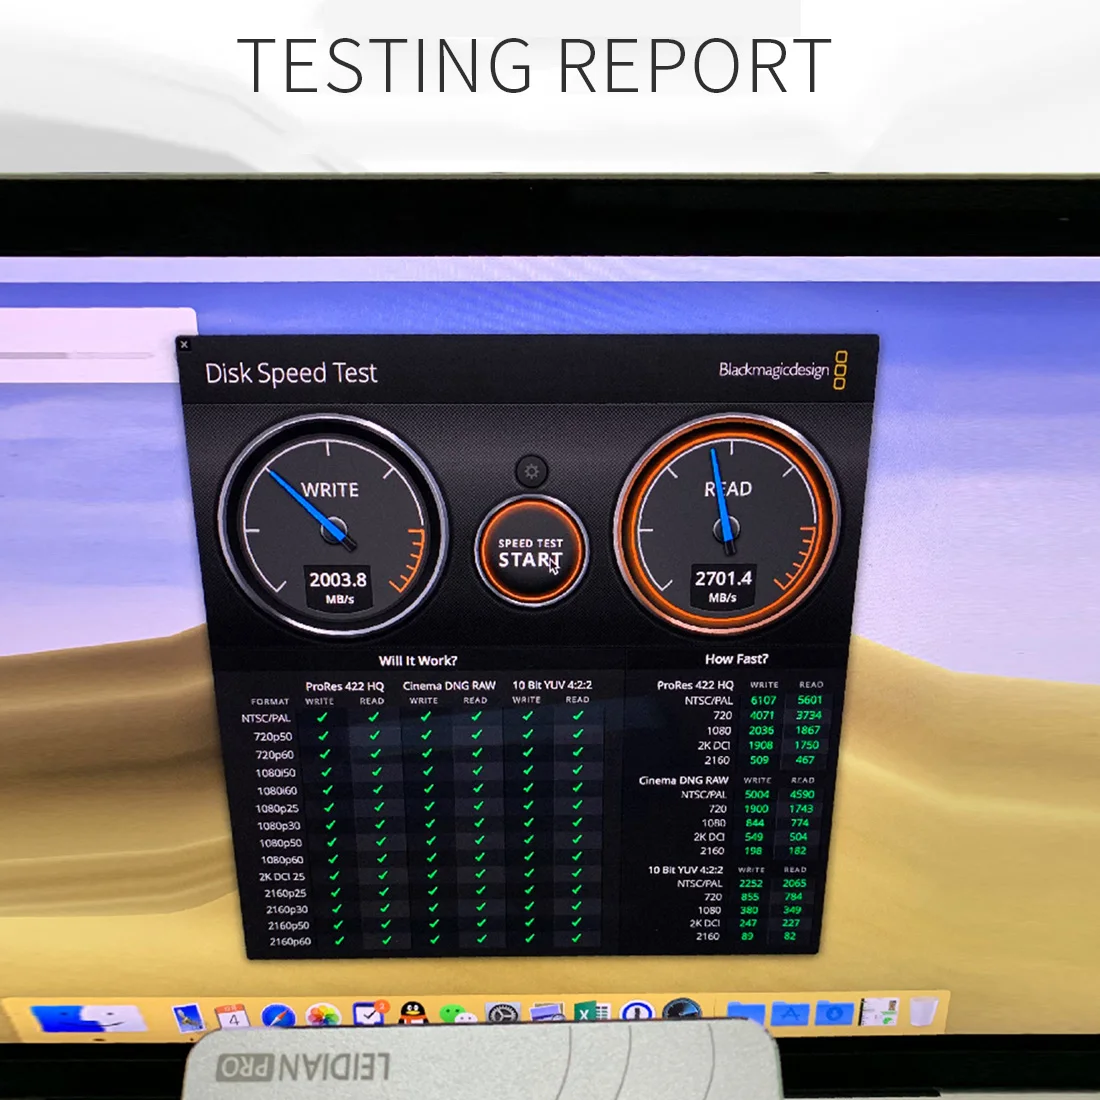The image size is (1100, 1100).
Task: Open the document stack beside Trash
Action: tap(879, 1012)
